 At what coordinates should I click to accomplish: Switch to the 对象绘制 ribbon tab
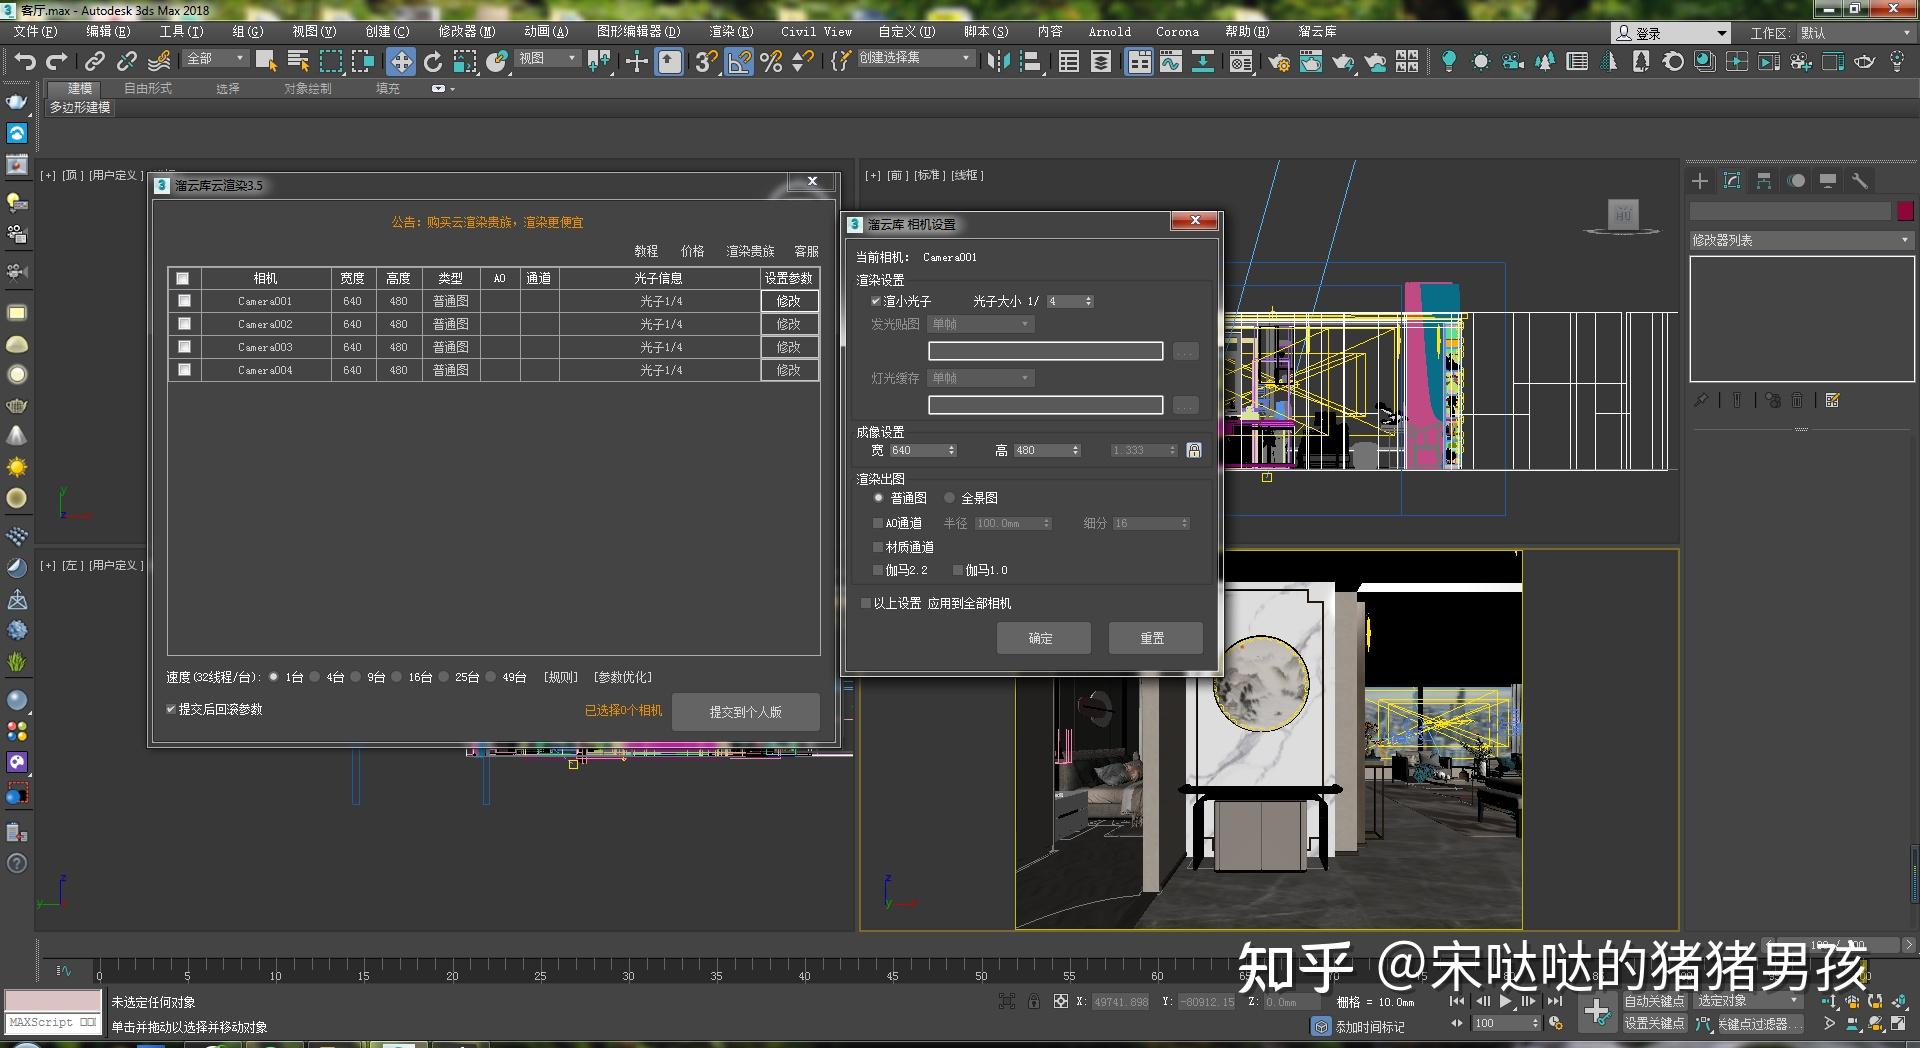tap(307, 88)
